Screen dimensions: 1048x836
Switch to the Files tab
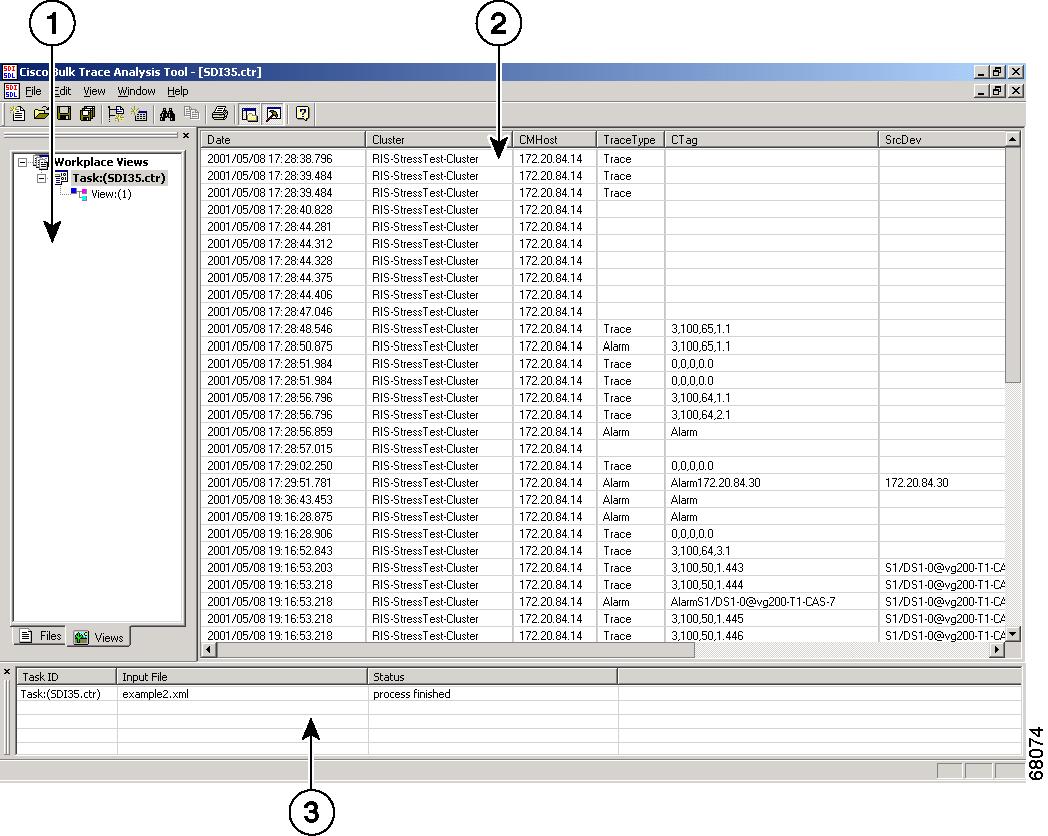[41, 636]
